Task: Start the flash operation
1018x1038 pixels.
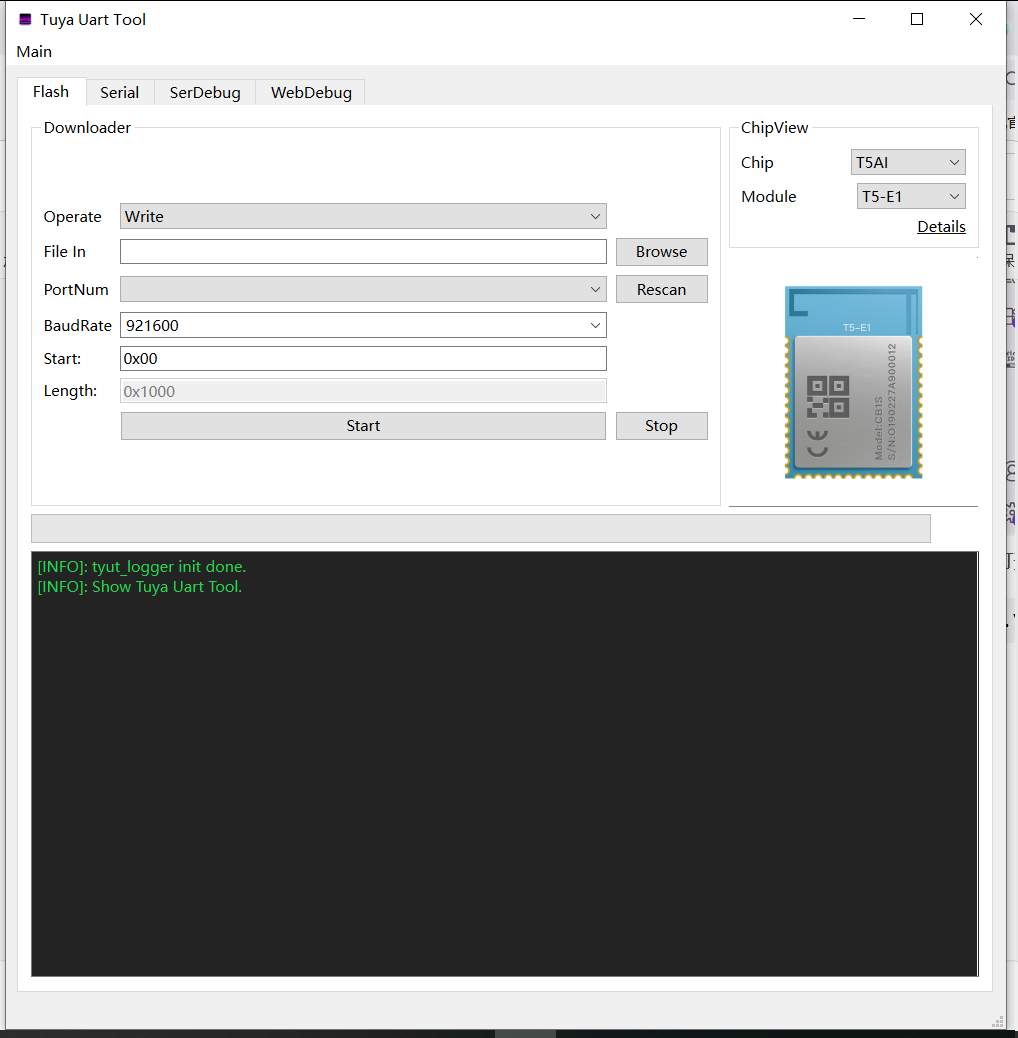Action: pyautogui.click(x=363, y=426)
